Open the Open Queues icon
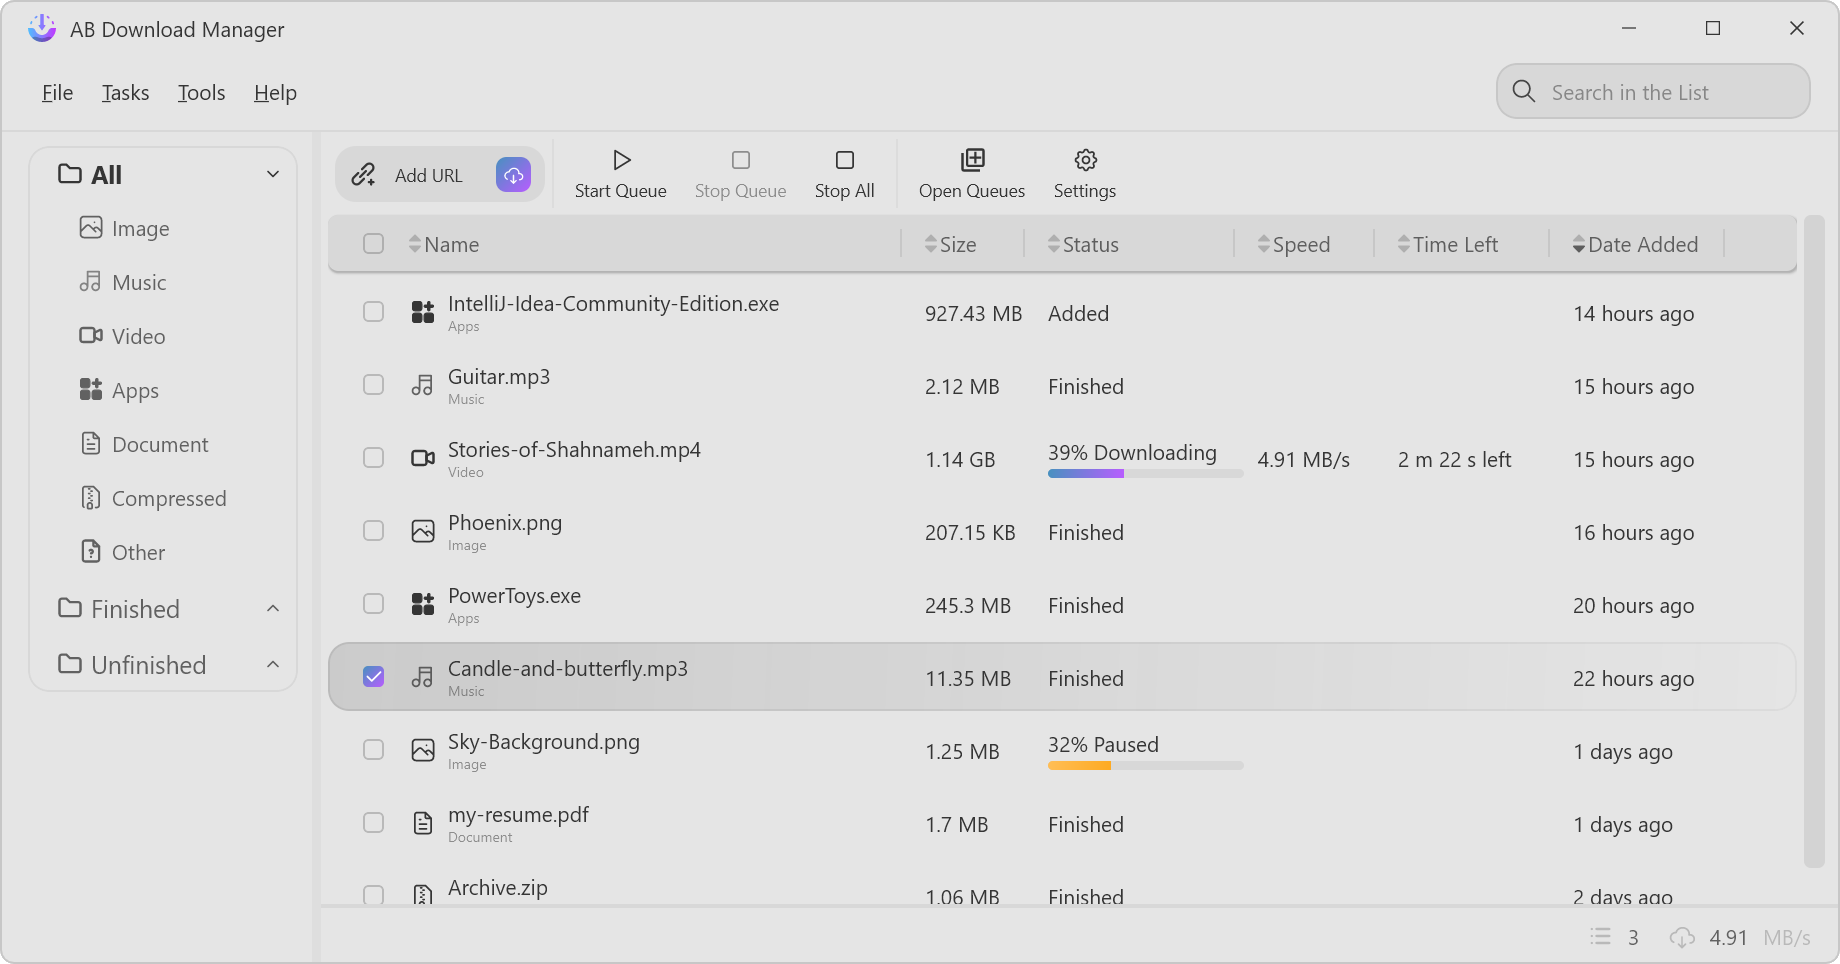 (972, 160)
